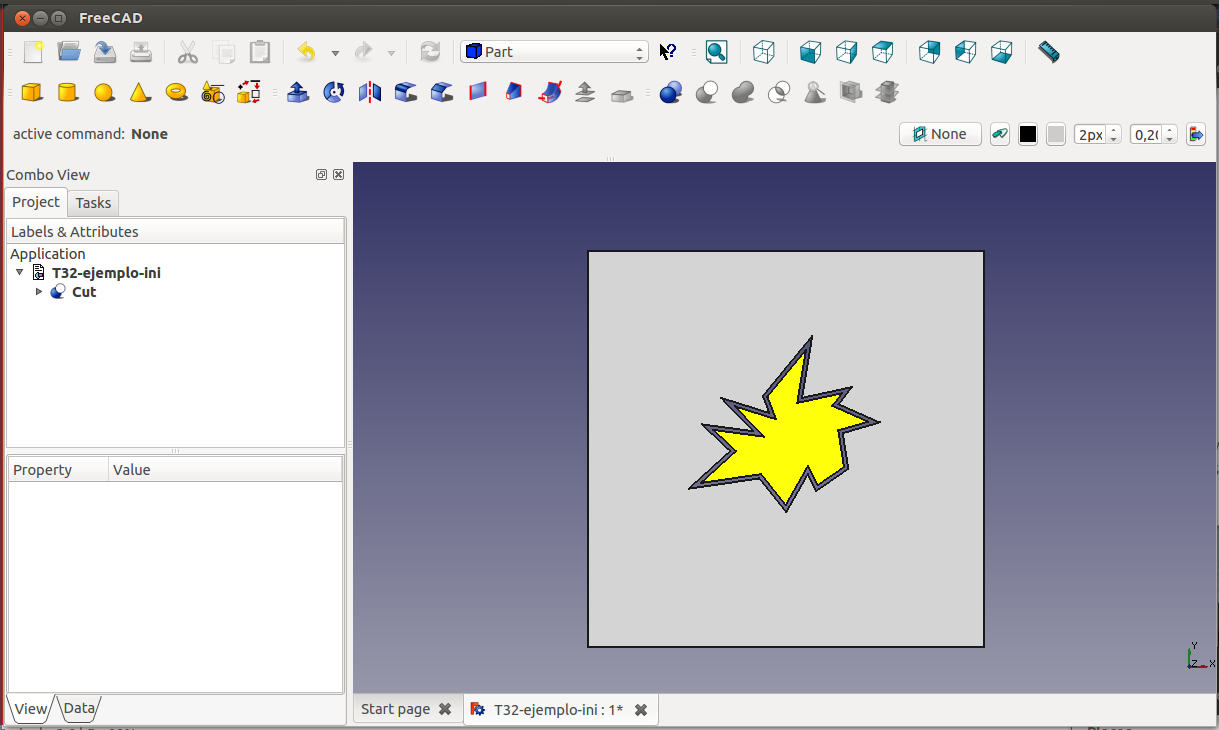1219x730 pixels.
Task: Create a box primitive solid
Action: (x=32, y=93)
